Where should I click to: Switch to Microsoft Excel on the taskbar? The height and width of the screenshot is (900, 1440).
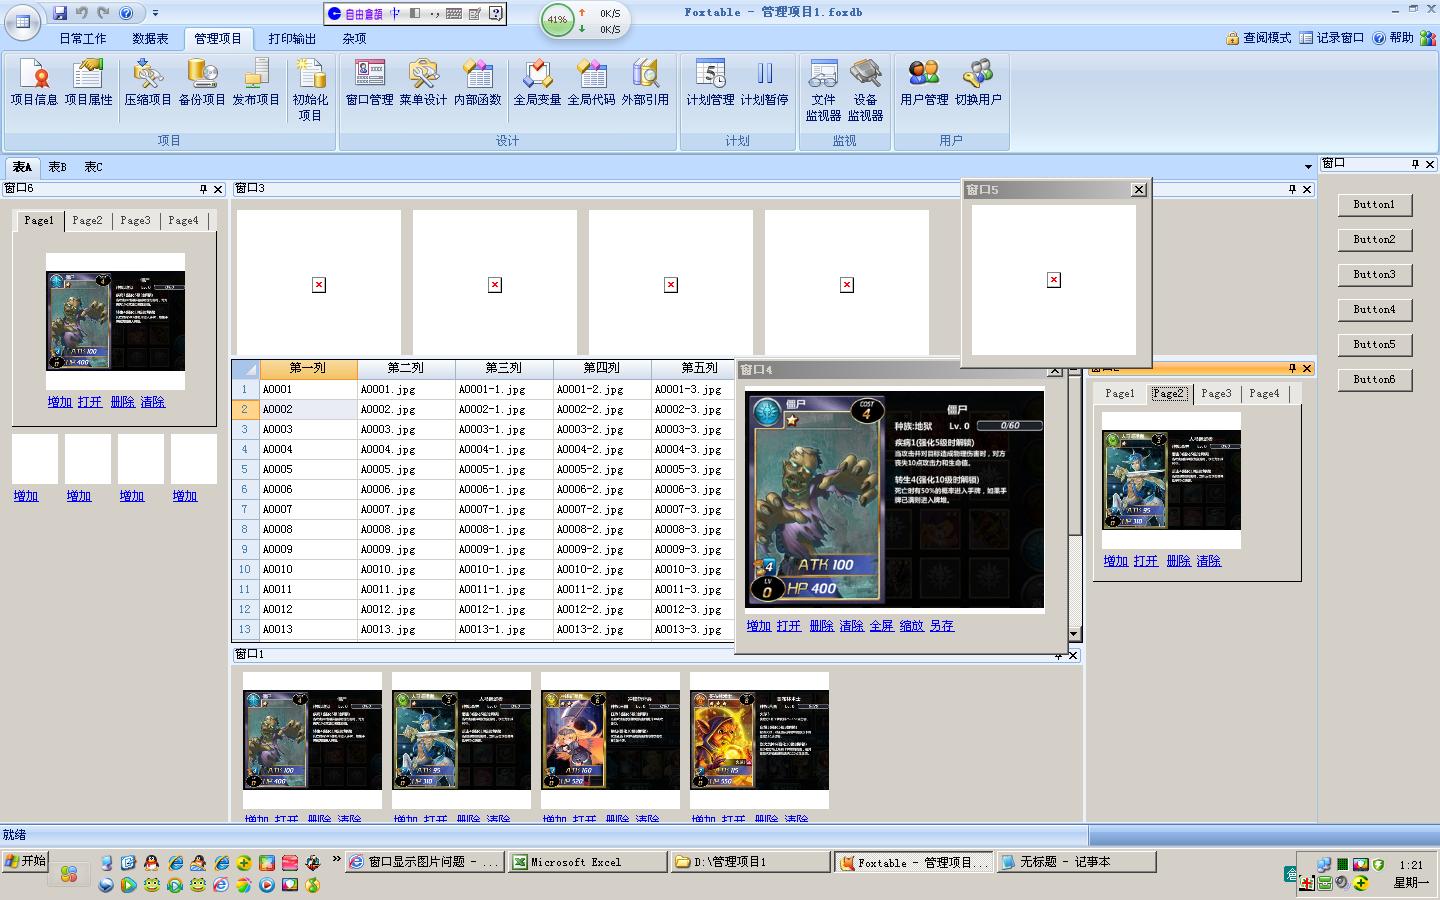pyautogui.click(x=588, y=862)
